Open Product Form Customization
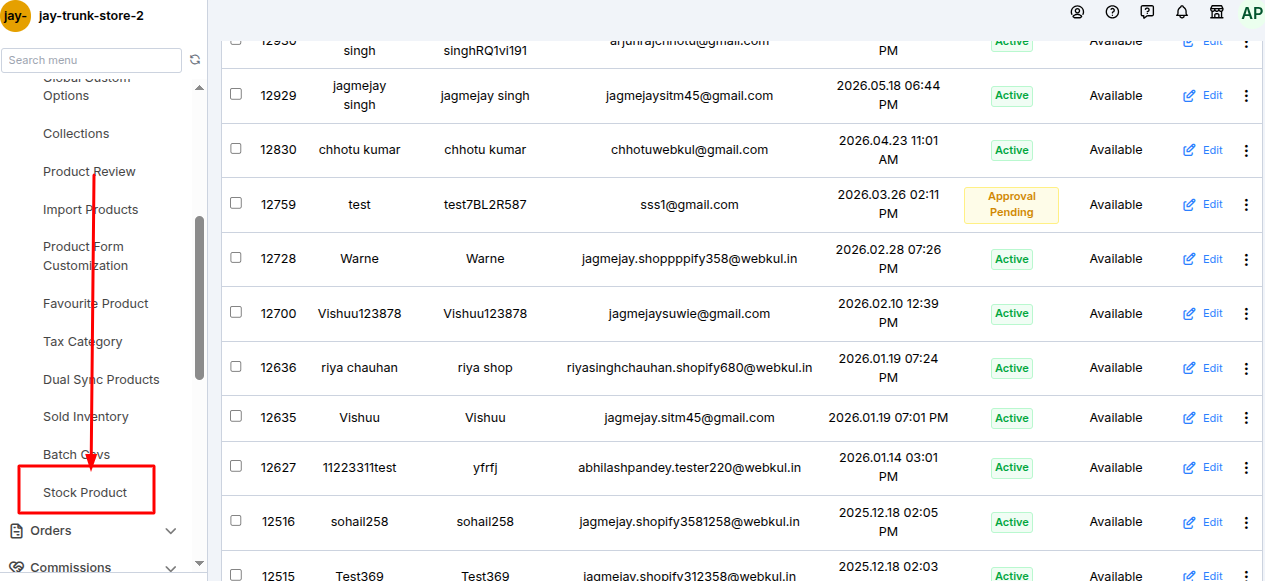Screen dimensions: 1265x581 (x=85, y=256)
